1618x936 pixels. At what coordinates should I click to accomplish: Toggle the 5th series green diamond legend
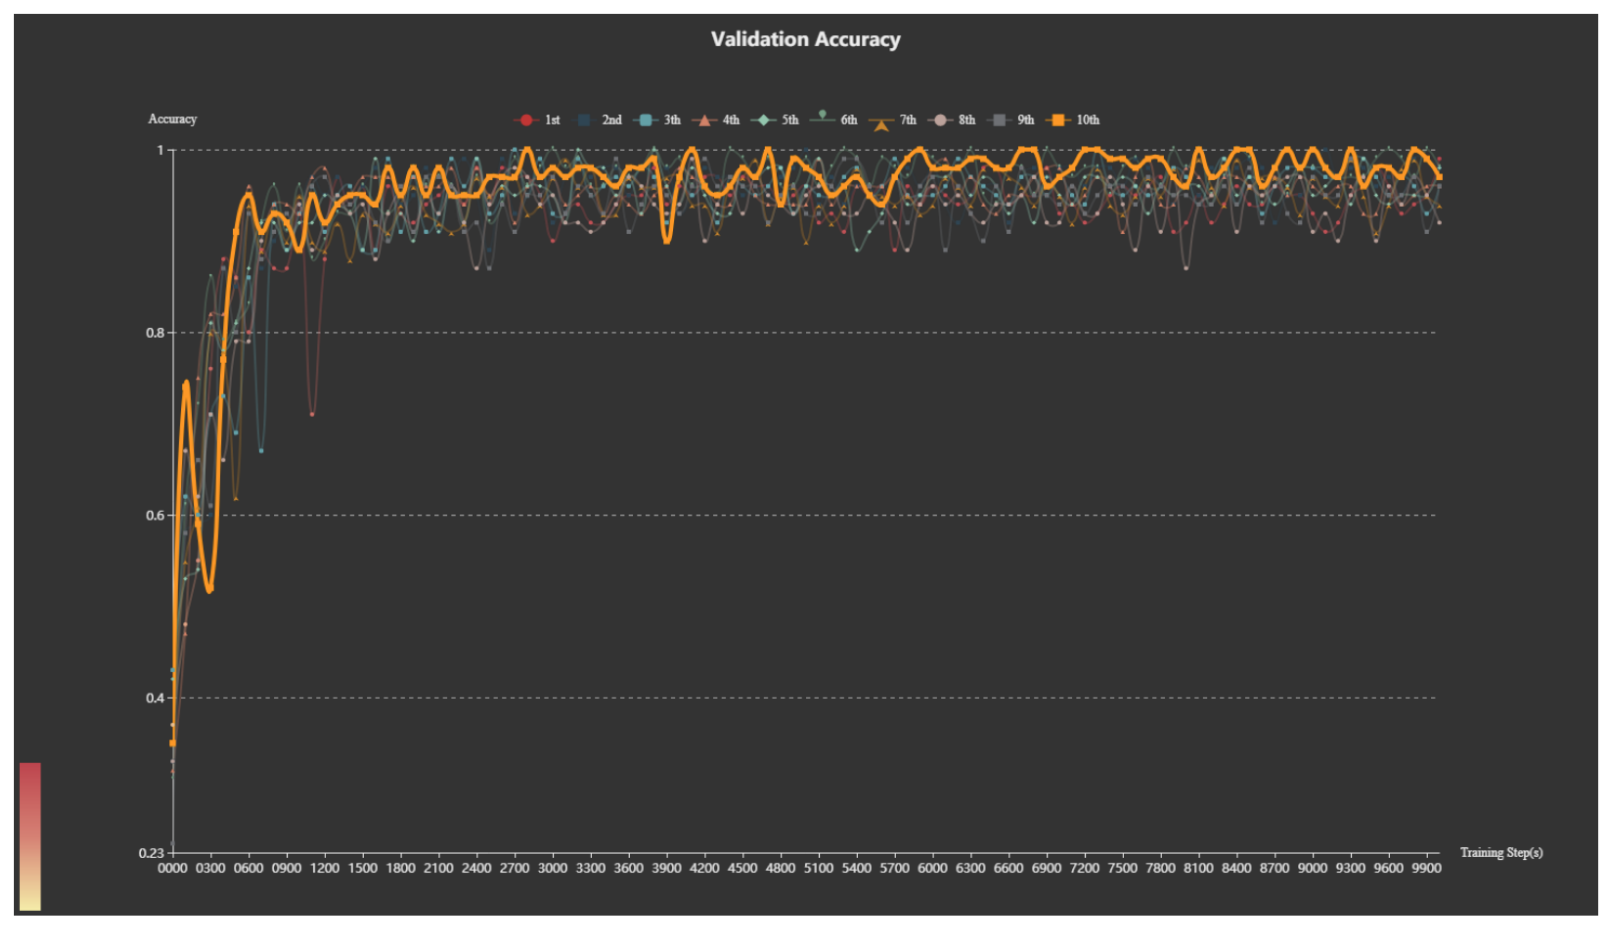(775, 120)
